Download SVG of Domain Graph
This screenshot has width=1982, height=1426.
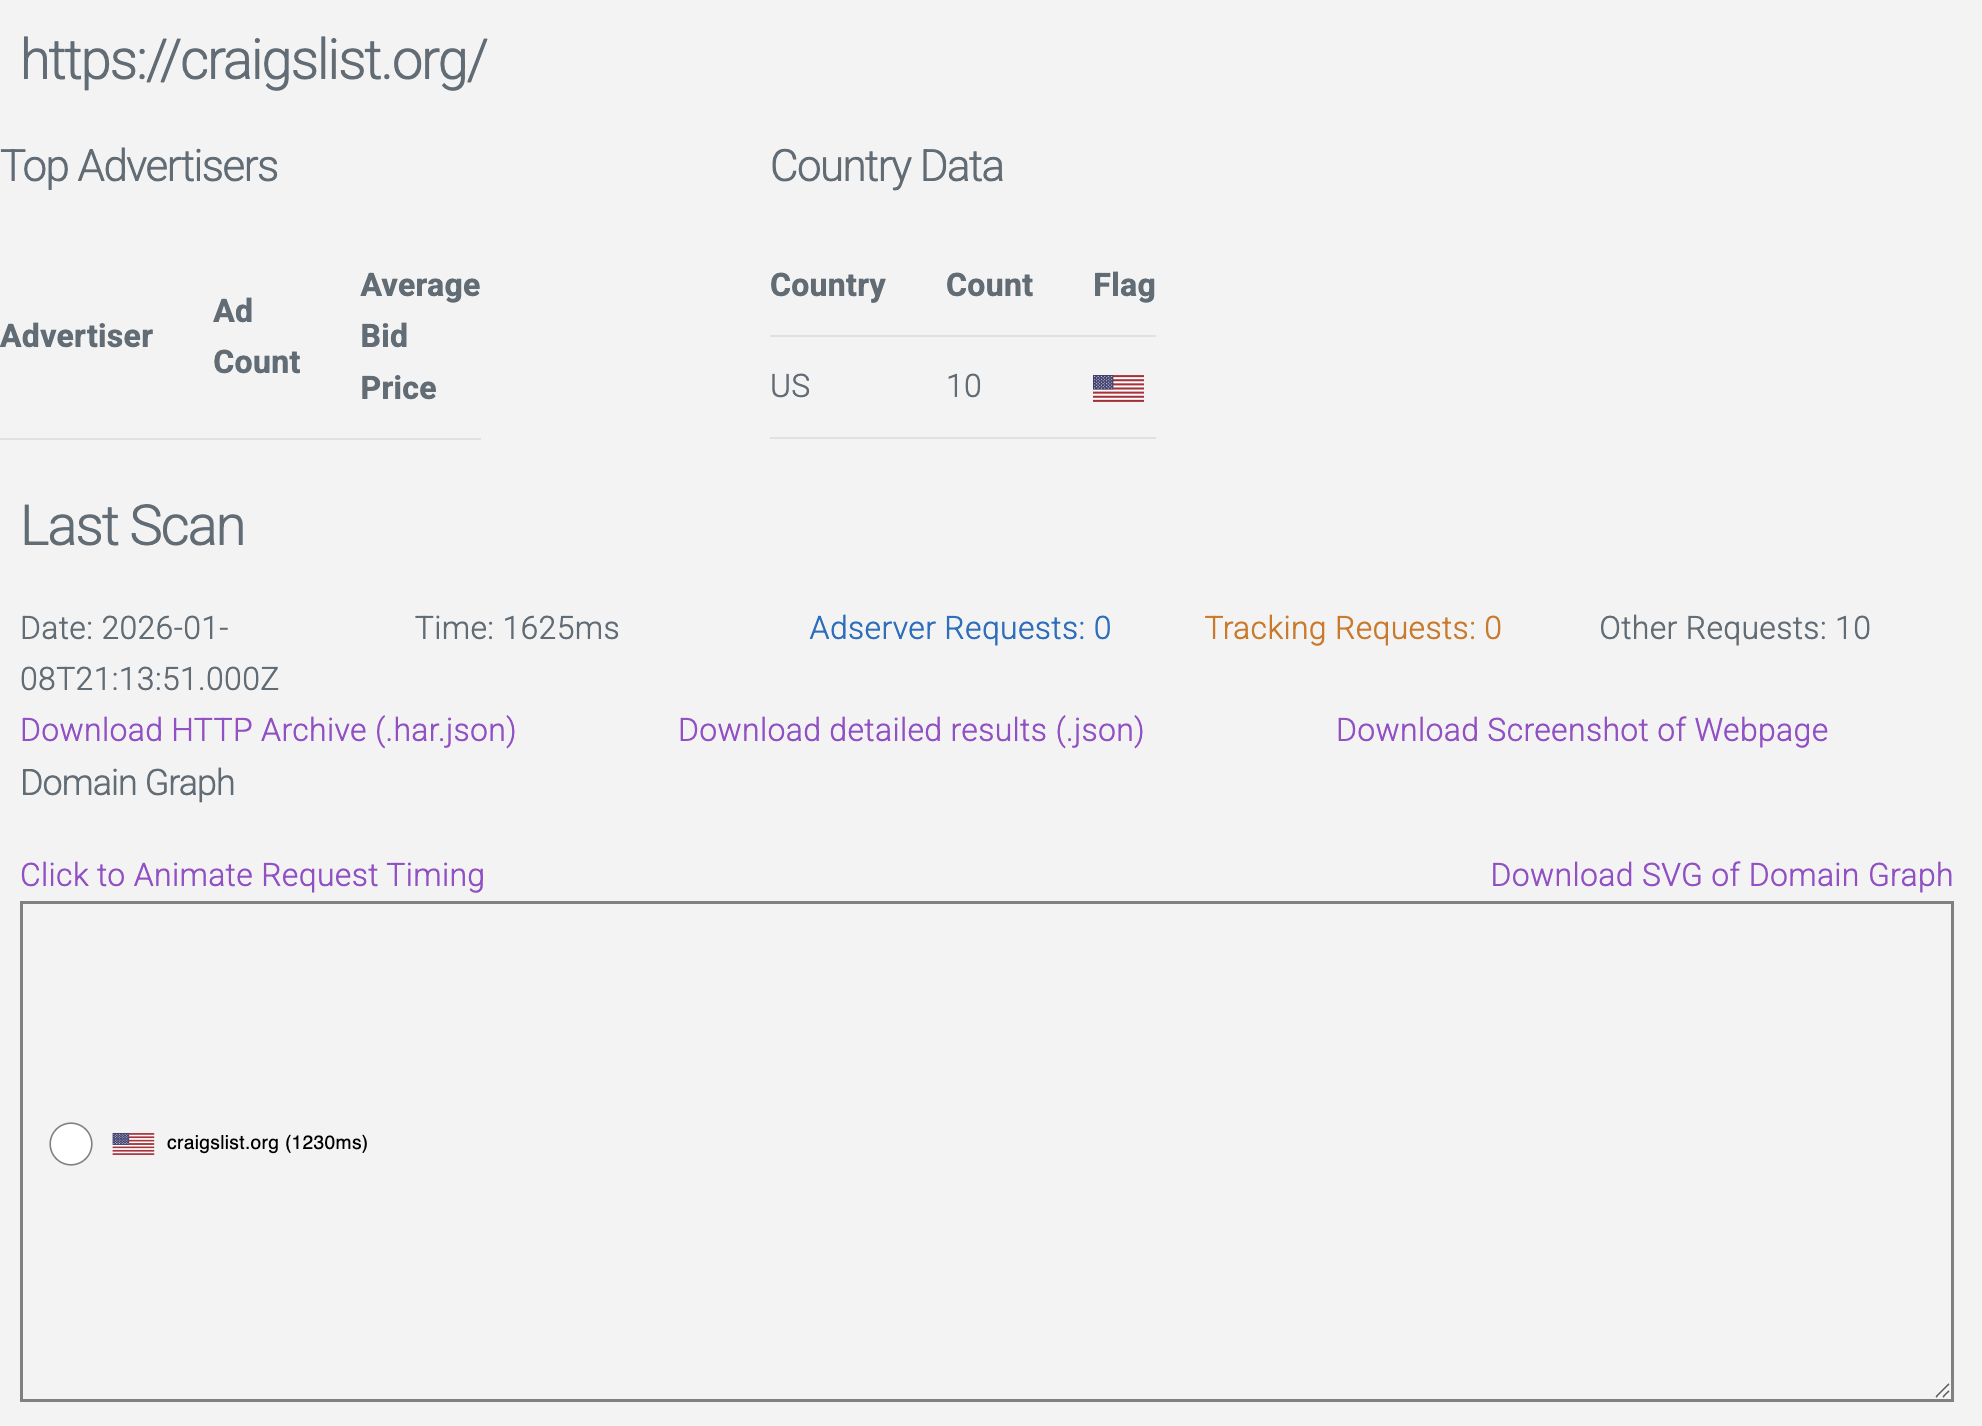coord(1720,875)
